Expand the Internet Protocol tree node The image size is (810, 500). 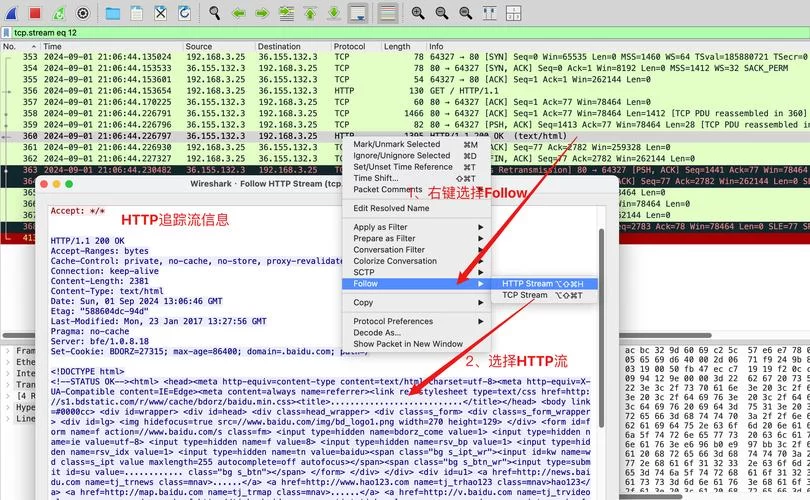coord(8,373)
